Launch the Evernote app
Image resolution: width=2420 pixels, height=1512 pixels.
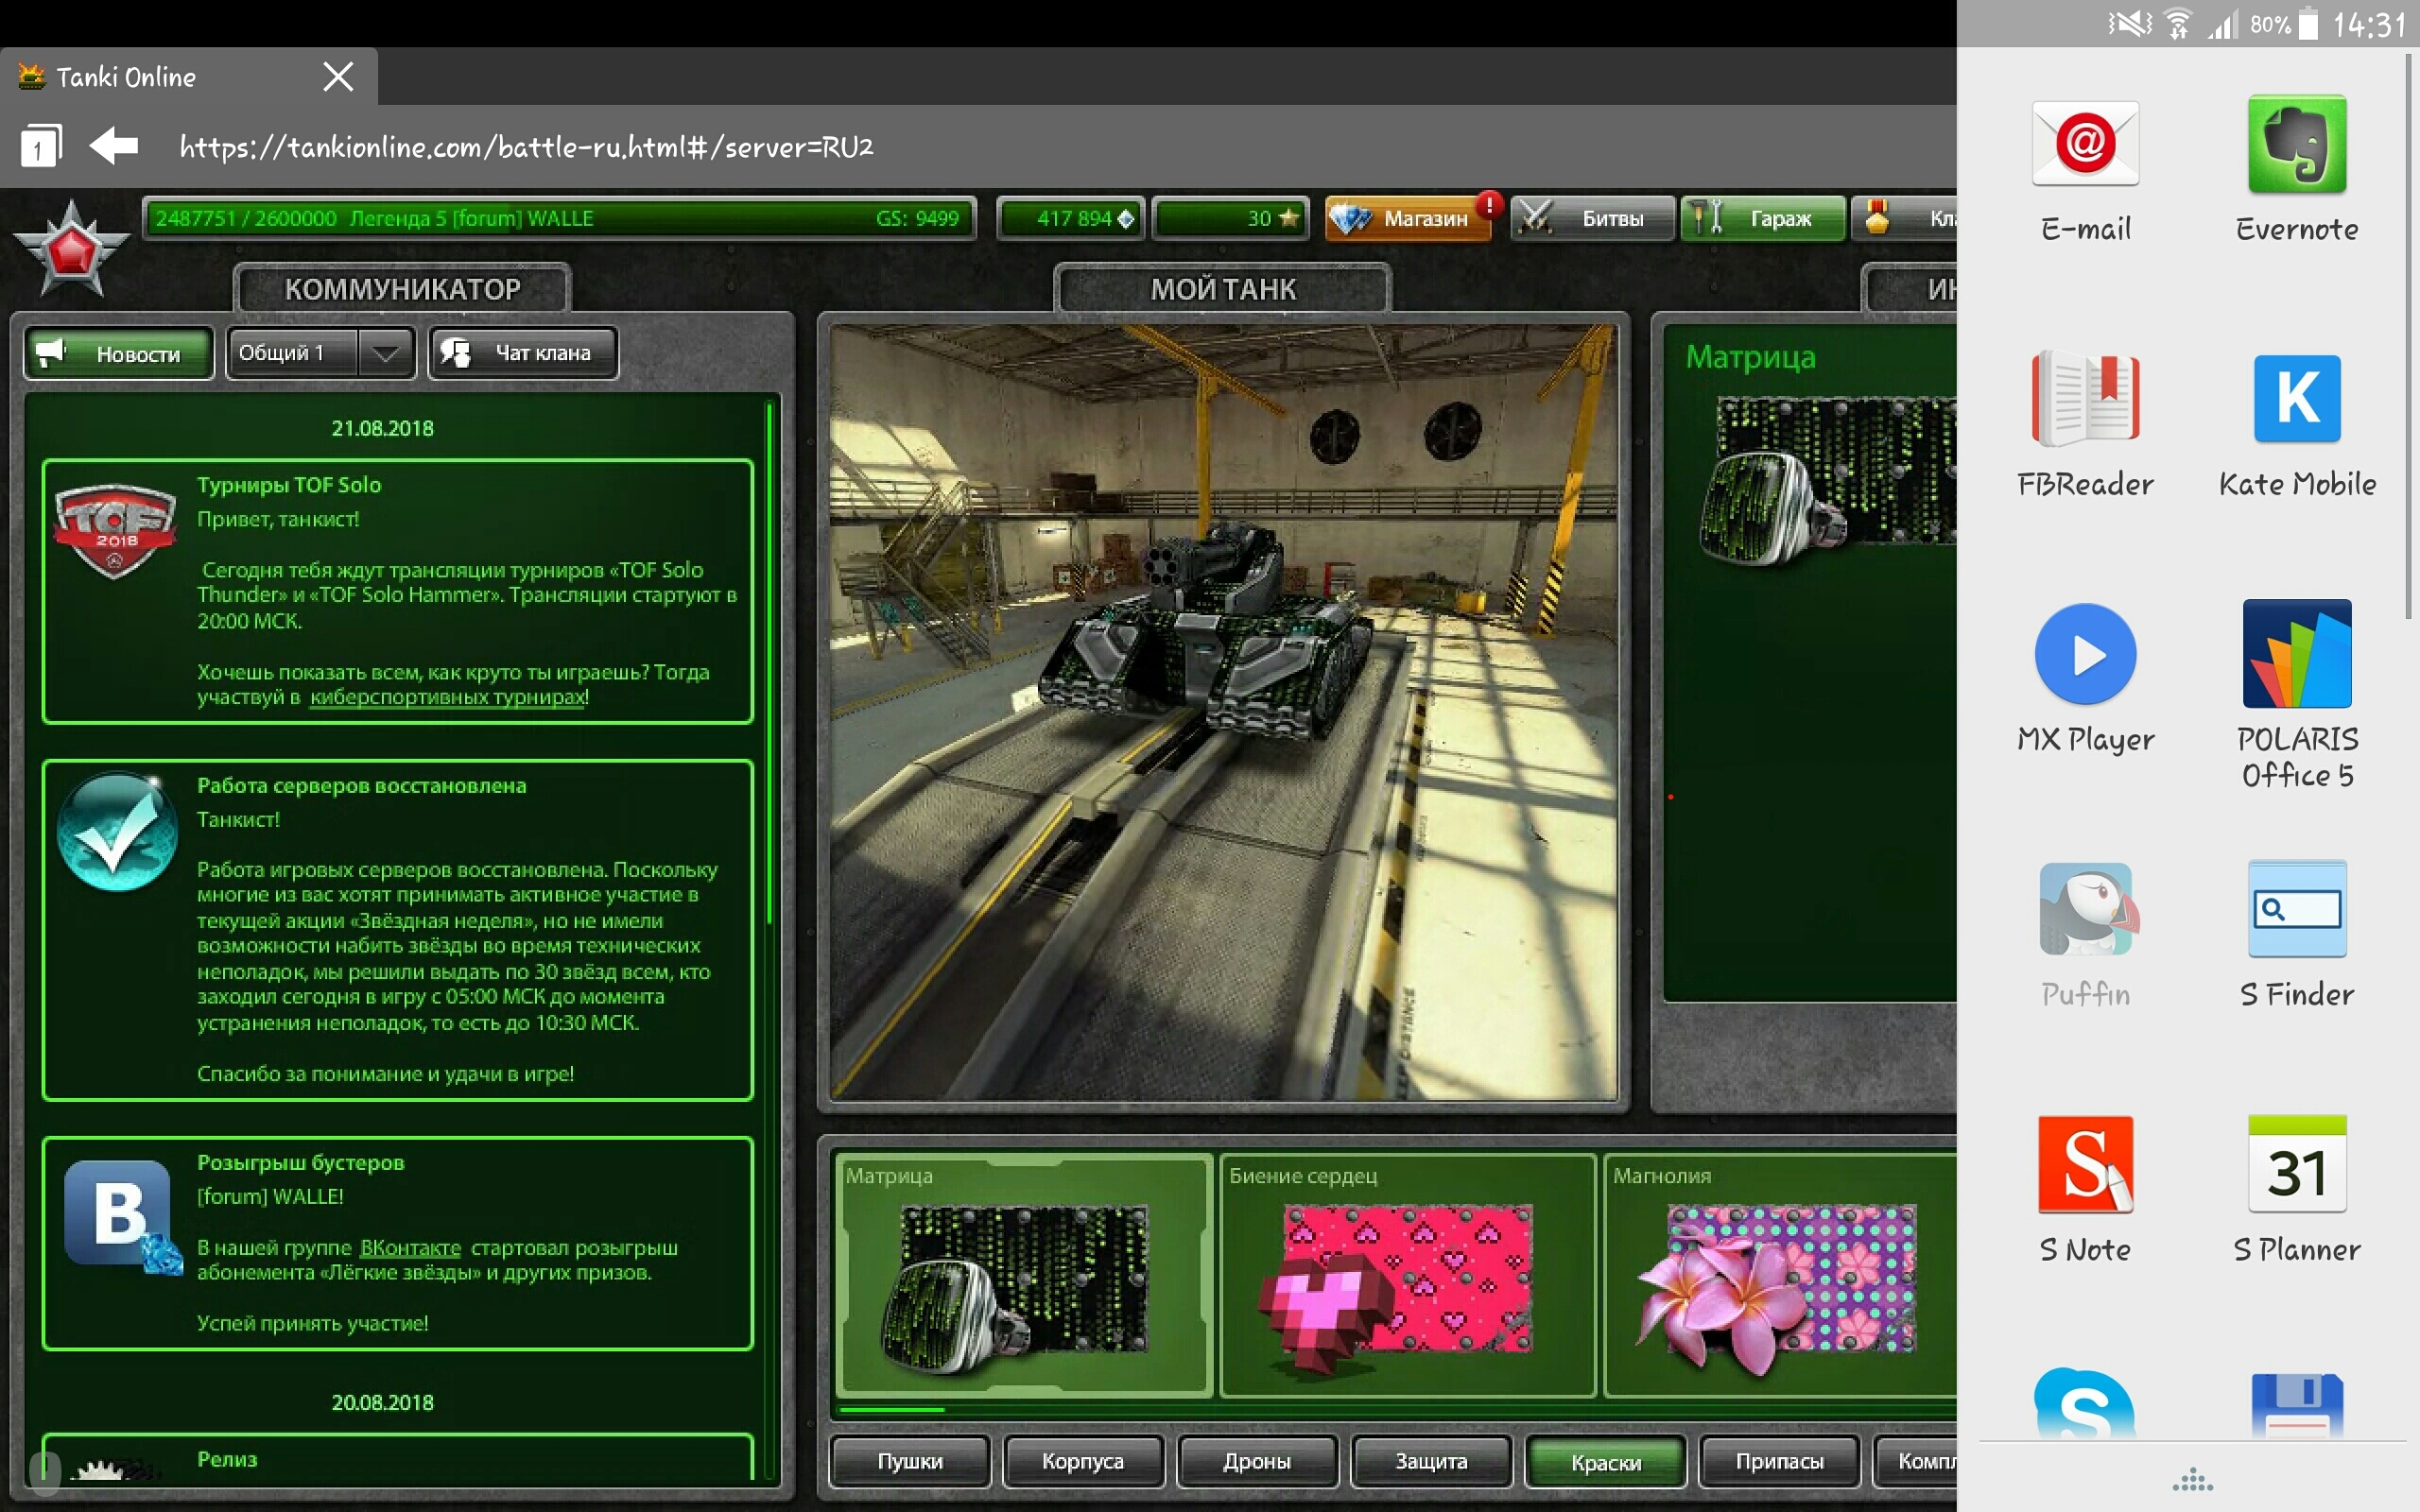coord(2296,170)
